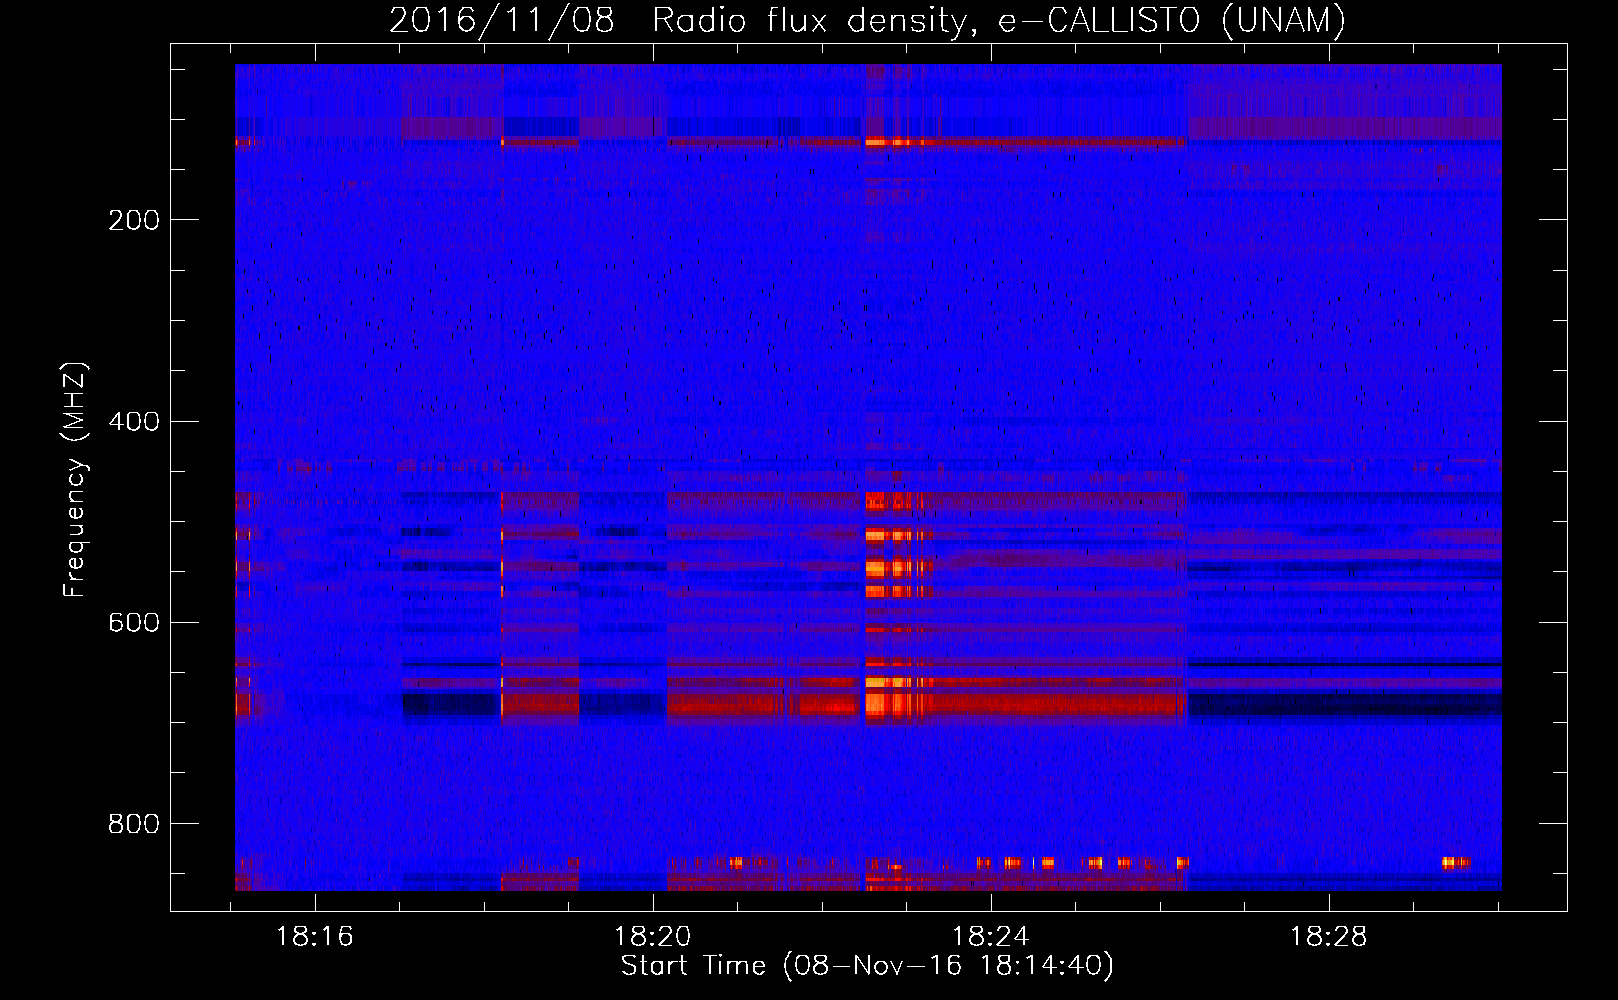
Task: Click the "18:16" time tick label
Action: pos(315,937)
